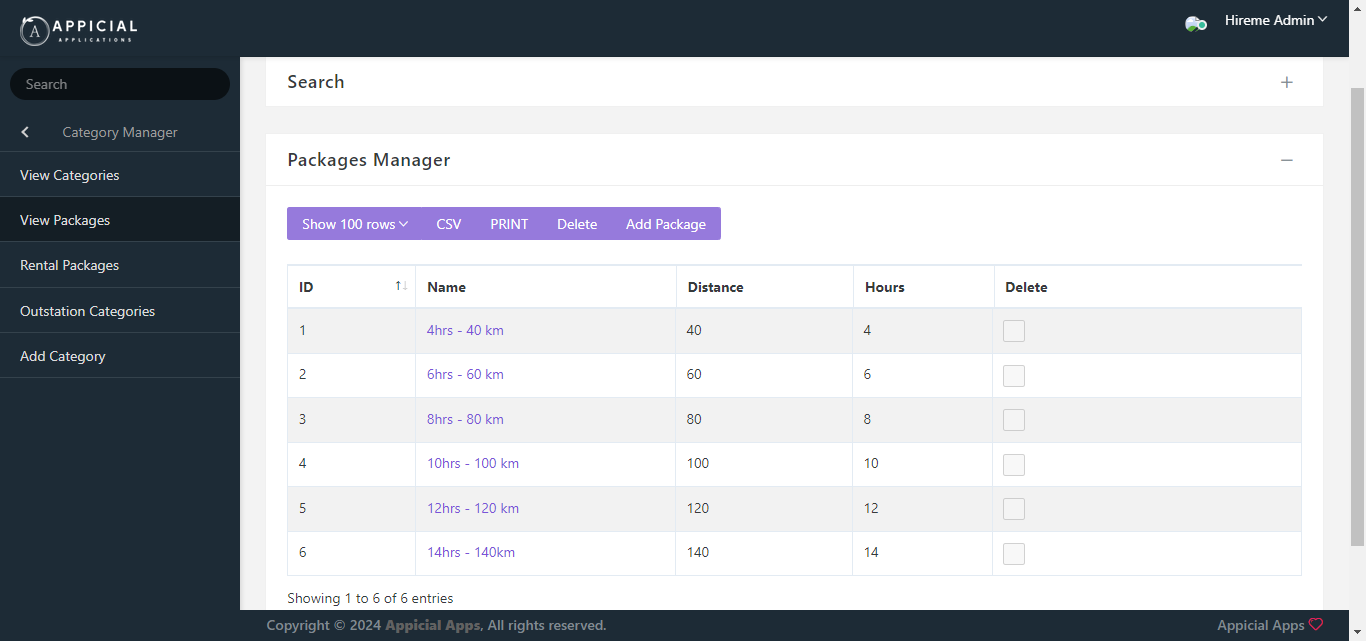
Task: Open View Categories in the sidebar
Action: (x=120, y=175)
